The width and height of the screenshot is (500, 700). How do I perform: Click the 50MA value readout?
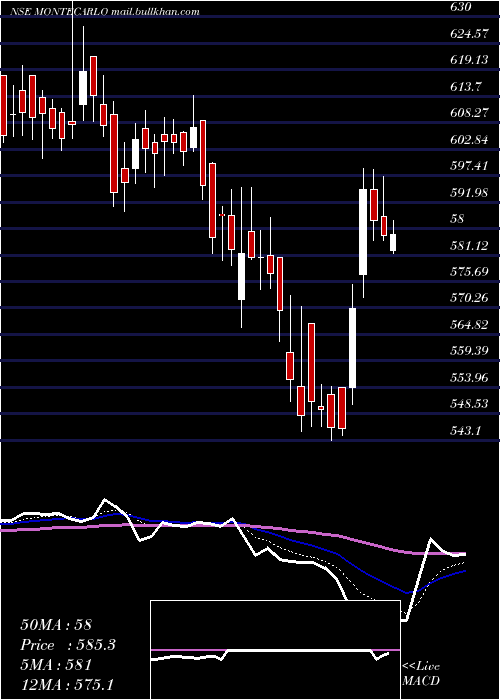click(56, 625)
